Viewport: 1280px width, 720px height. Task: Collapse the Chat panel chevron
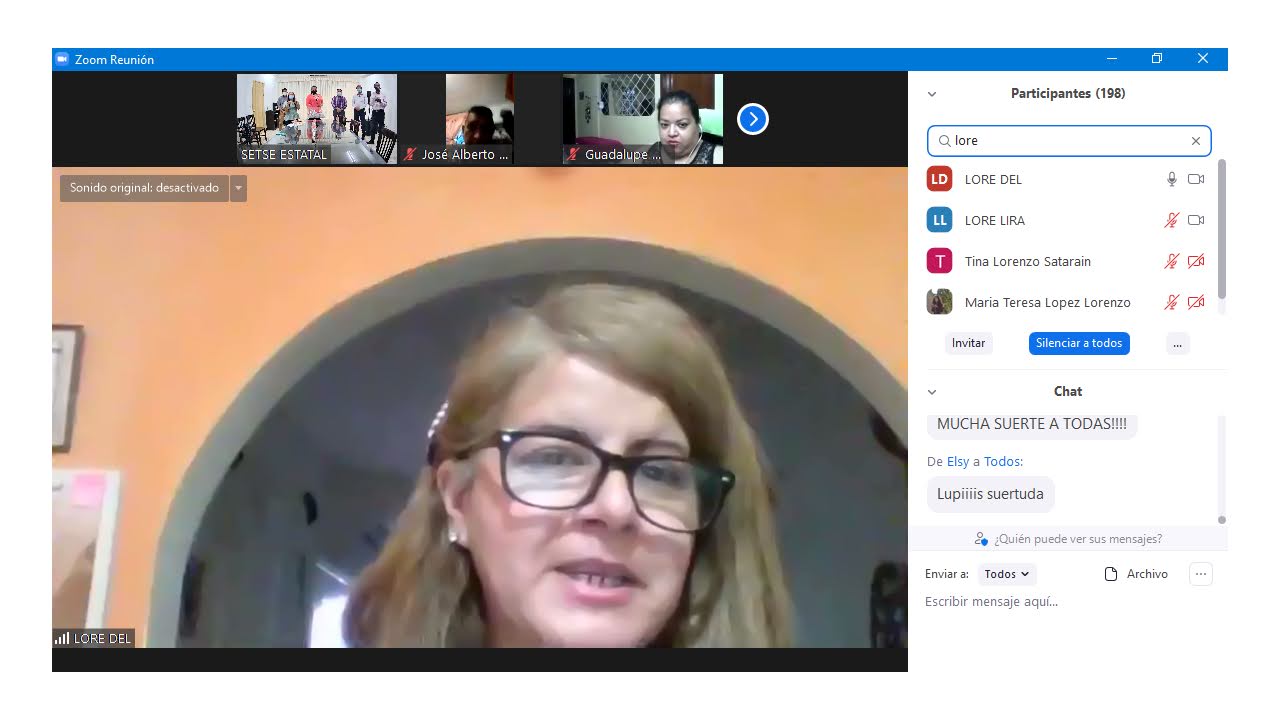coord(932,392)
